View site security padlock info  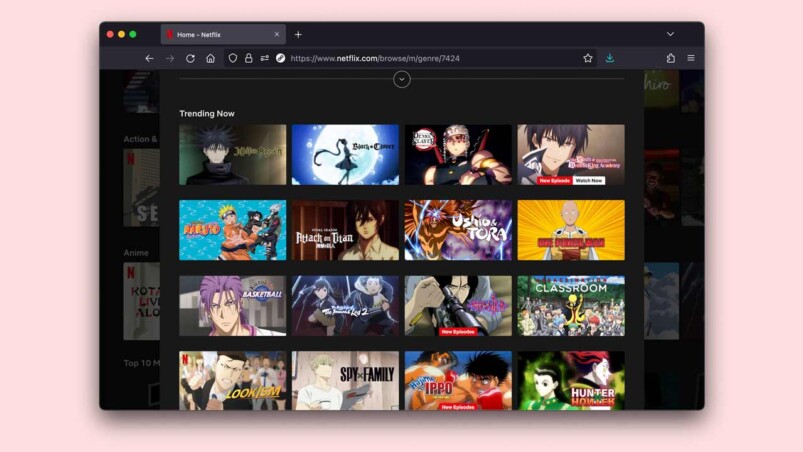point(248,58)
